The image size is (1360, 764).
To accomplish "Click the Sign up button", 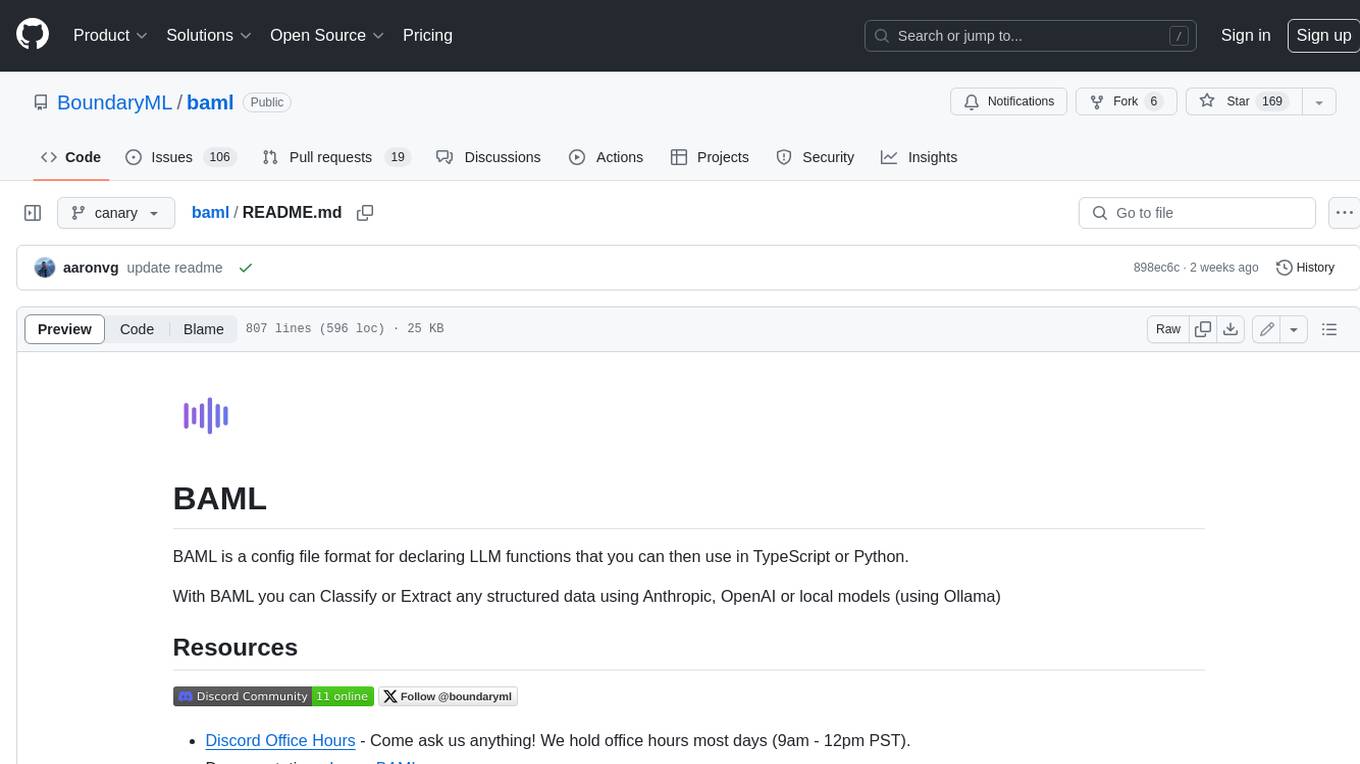I will (x=1323, y=35).
